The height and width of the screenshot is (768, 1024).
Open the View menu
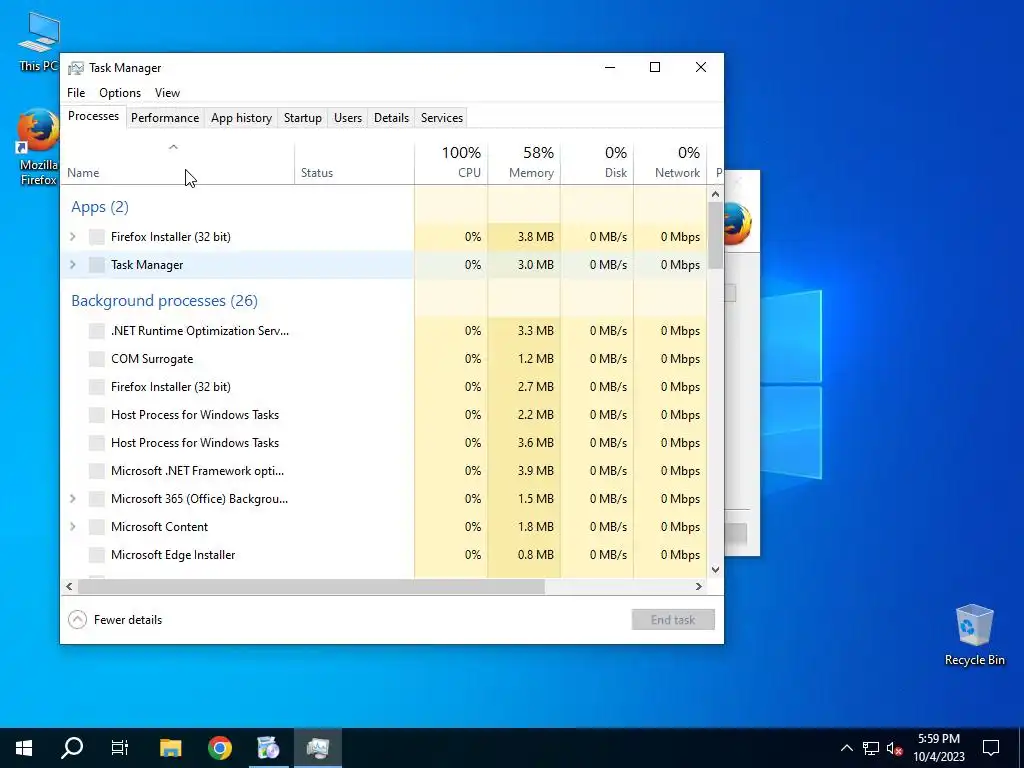pyautogui.click(x=167, y=93)
